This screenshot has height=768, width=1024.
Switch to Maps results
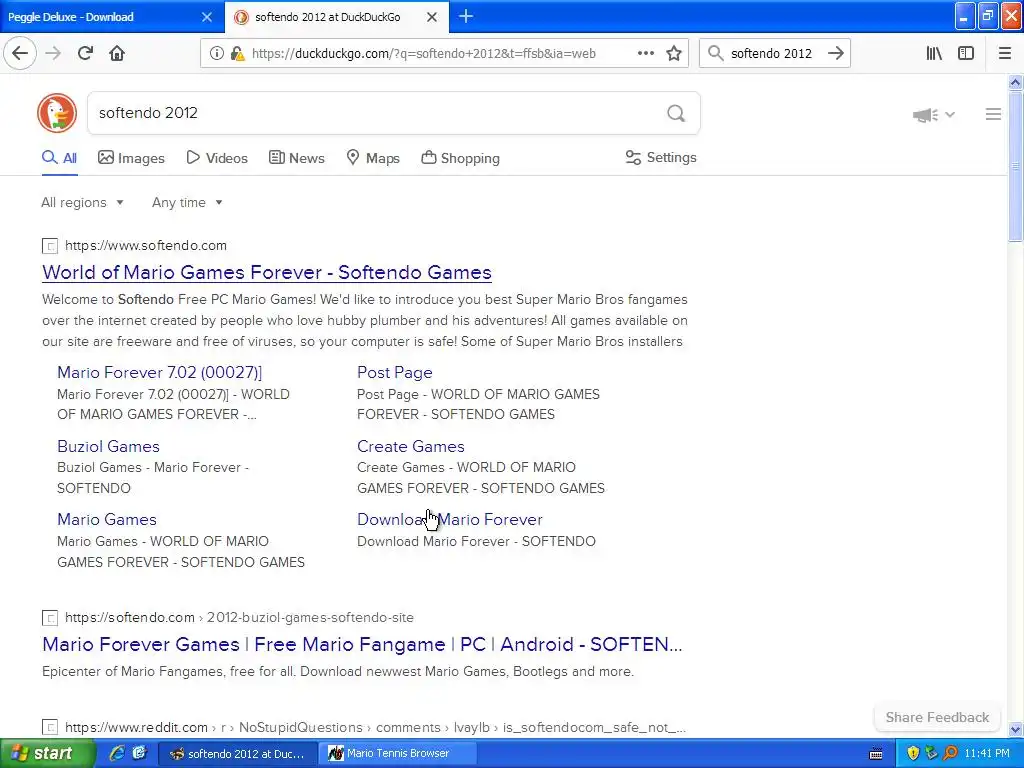pyautogui.click(x=373, y=158)
